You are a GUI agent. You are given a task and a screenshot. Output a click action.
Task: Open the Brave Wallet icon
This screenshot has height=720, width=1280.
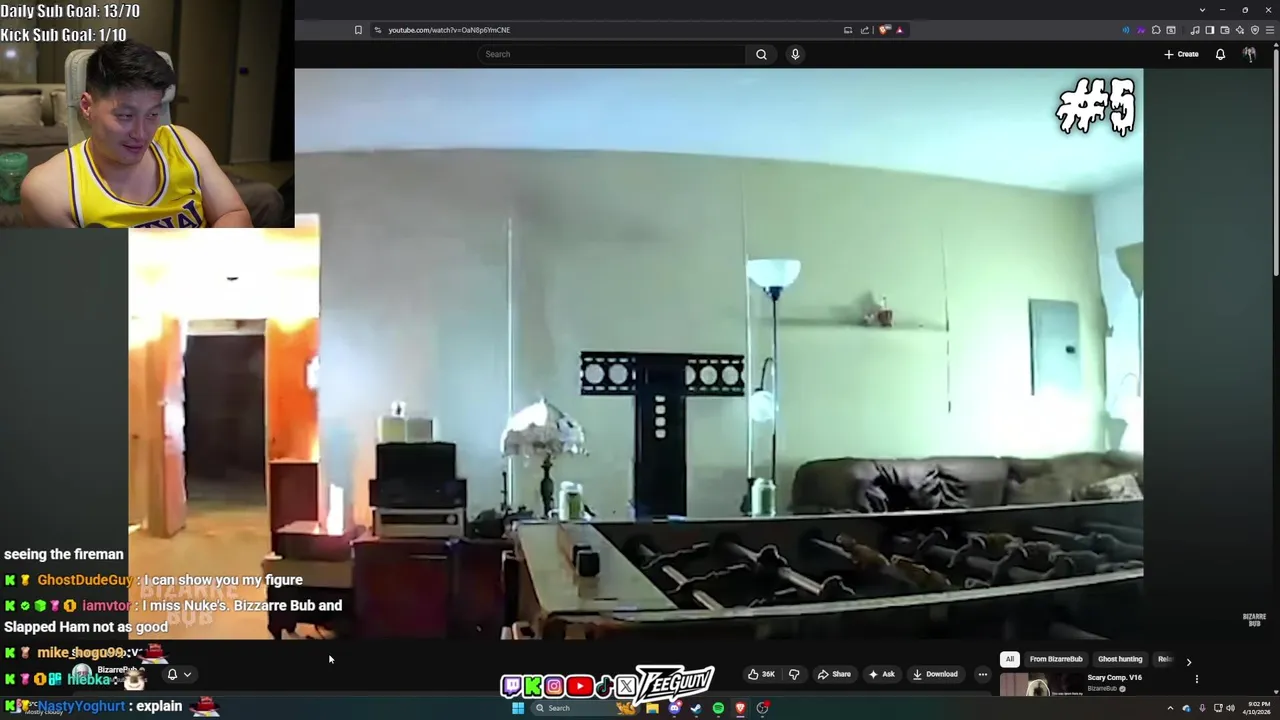click(1225, 30)
